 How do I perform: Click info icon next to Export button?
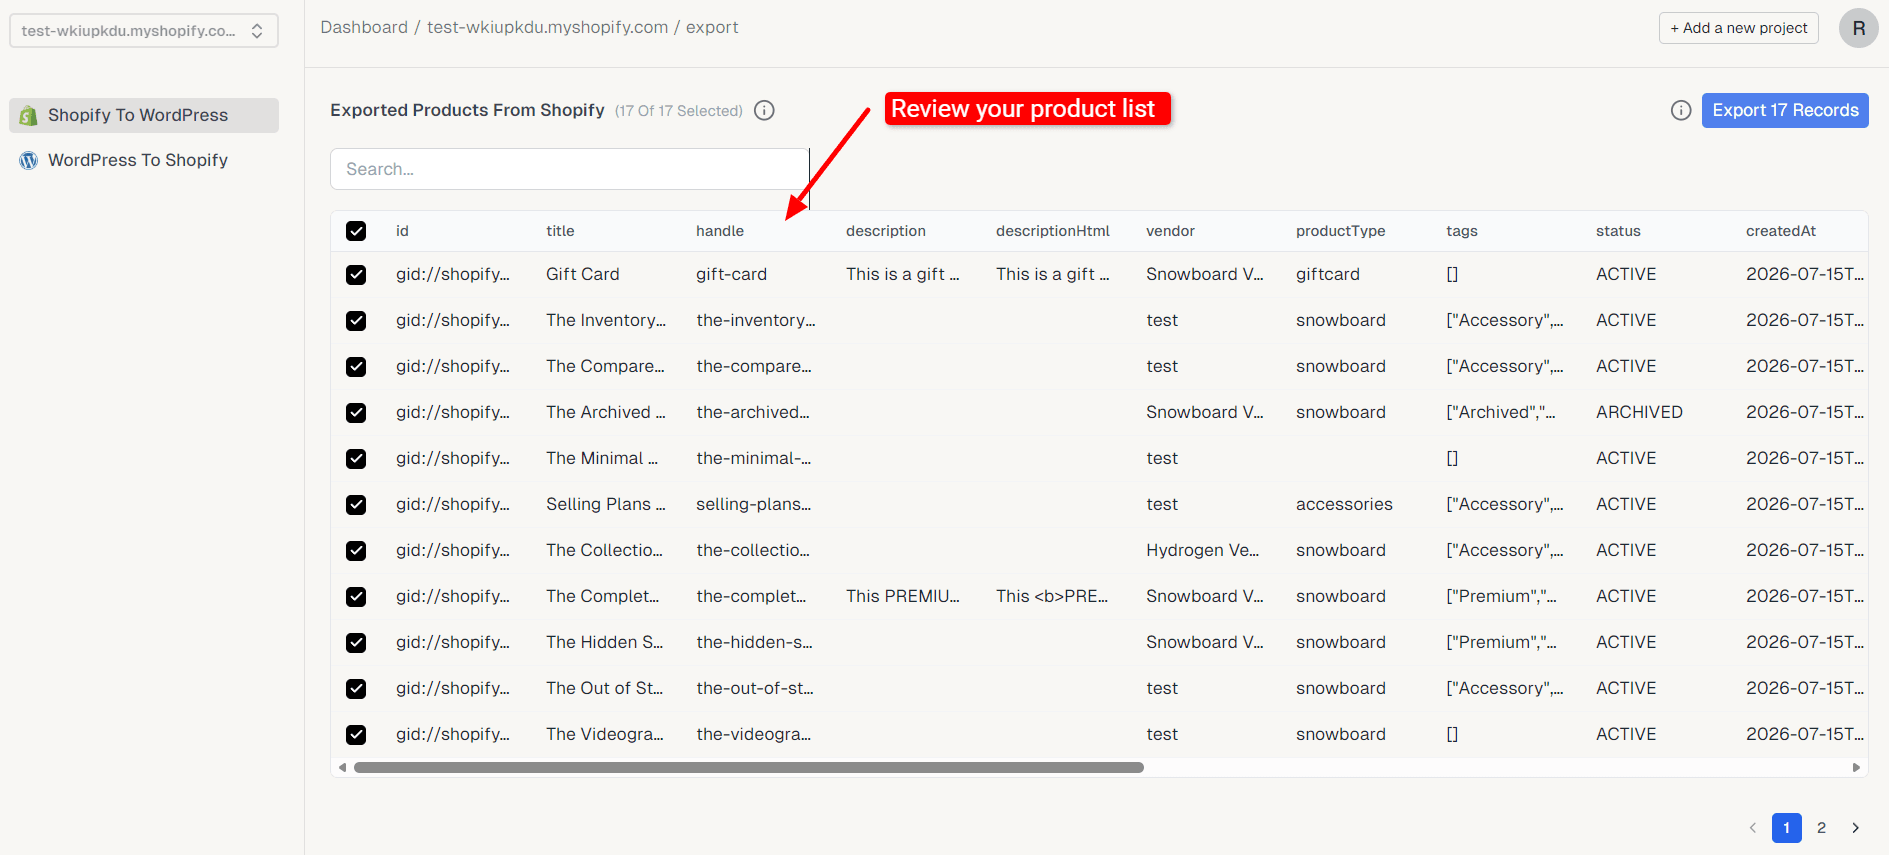[x=1681, y=110]
